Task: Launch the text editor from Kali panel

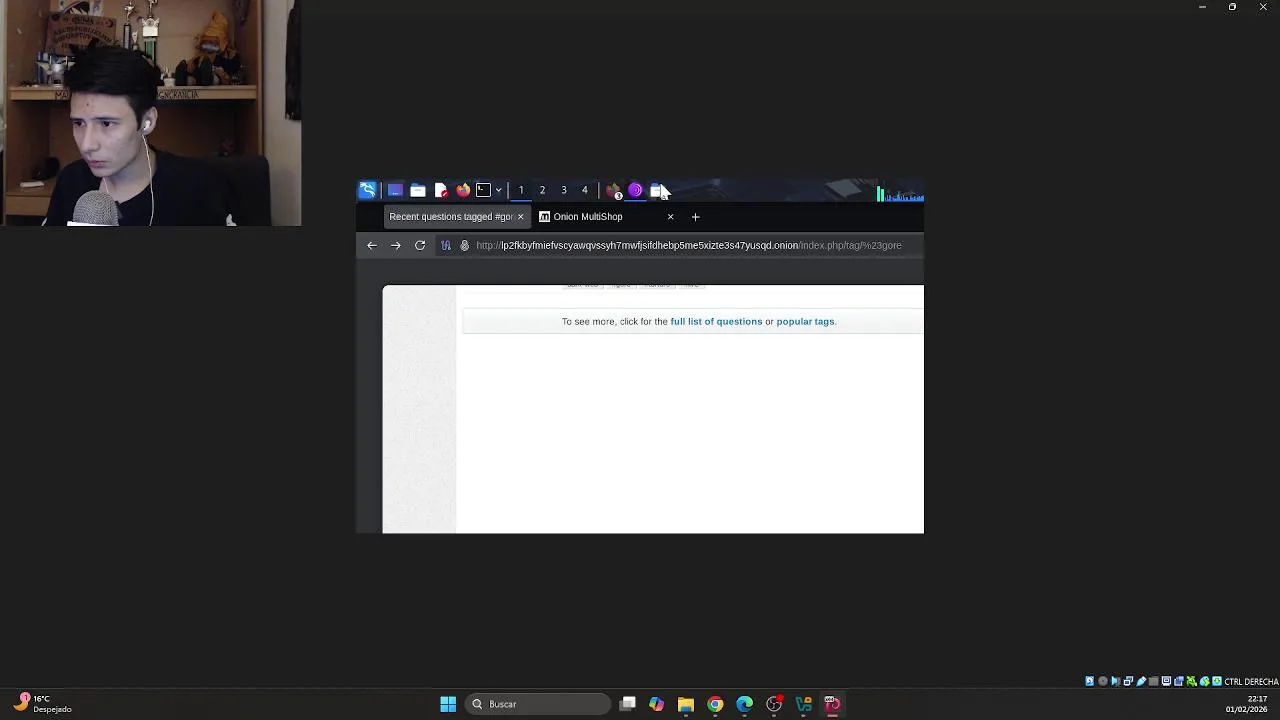Action: tap(440, 190)
